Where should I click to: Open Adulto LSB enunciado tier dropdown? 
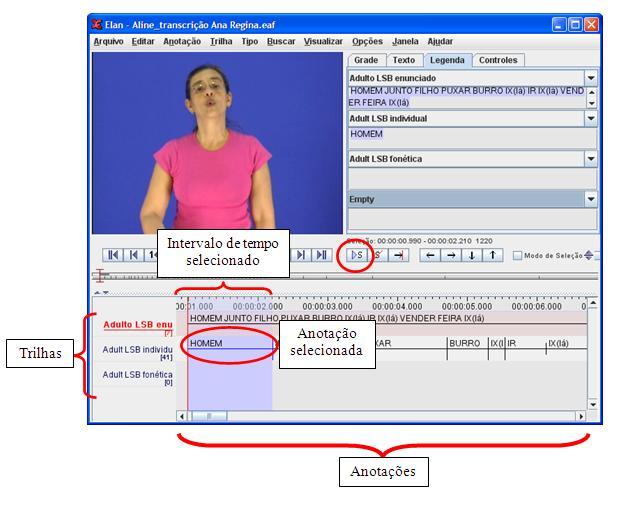pos(591,78)
